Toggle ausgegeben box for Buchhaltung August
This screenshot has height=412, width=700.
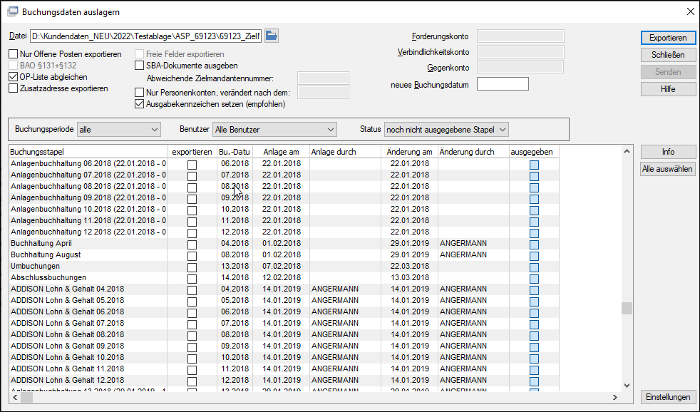click(534, 256)
